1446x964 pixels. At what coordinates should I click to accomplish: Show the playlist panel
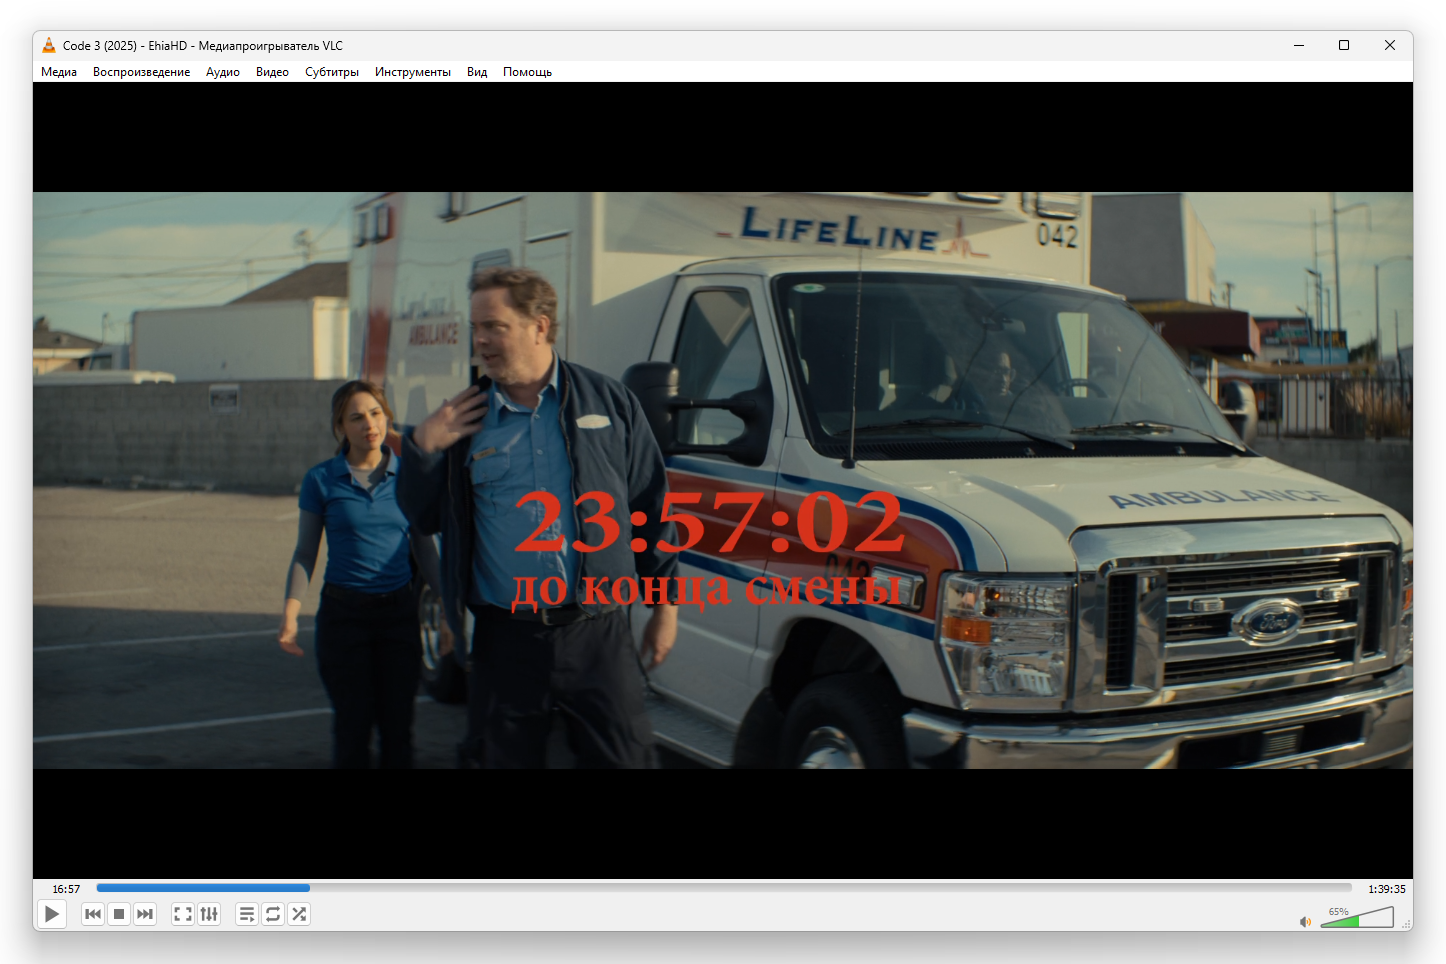point(247,914)
